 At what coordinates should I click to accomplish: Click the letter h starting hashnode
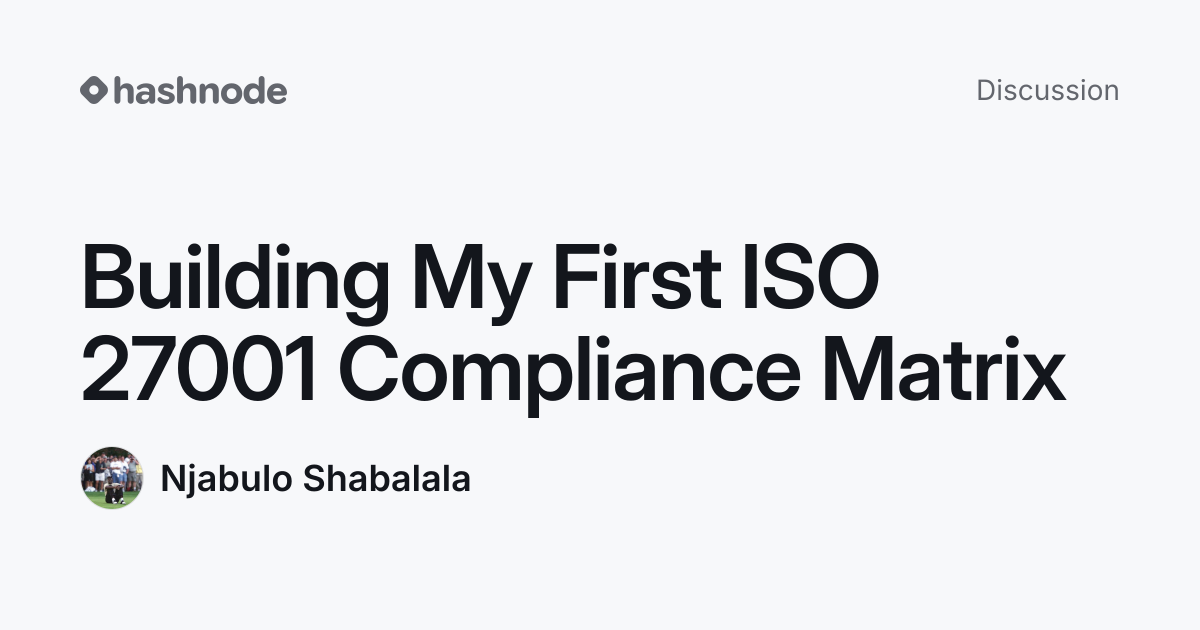[x=123, y=91]
